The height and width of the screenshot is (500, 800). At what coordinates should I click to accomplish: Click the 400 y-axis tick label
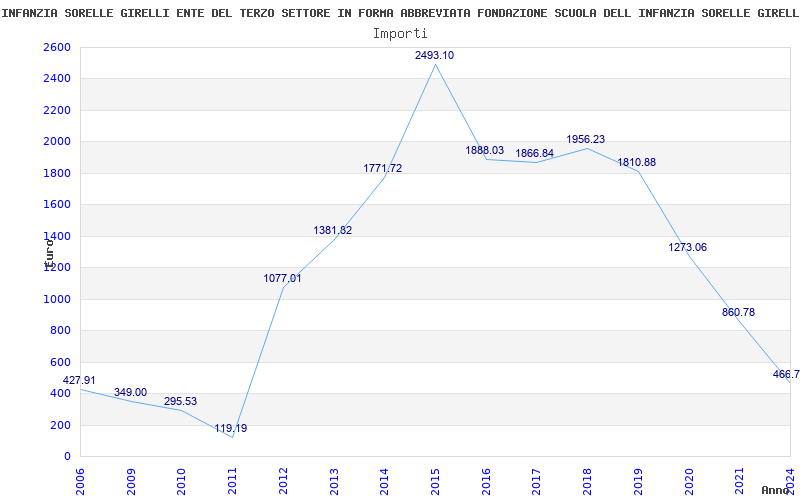(61, 394)
